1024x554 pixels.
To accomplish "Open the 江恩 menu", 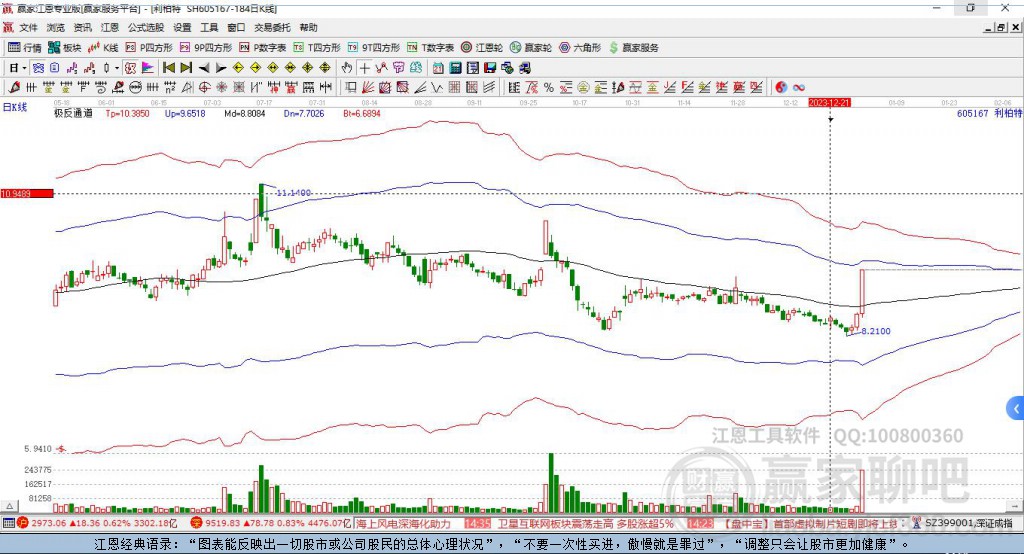I will (110, 27).
